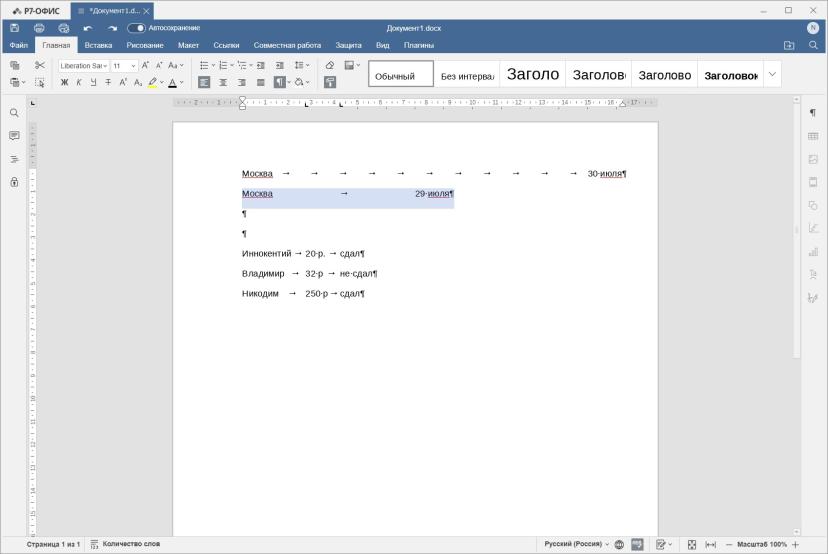Toggle the Автосохранение switch
The width and height of the screenshot is (828, 554).
136,28
